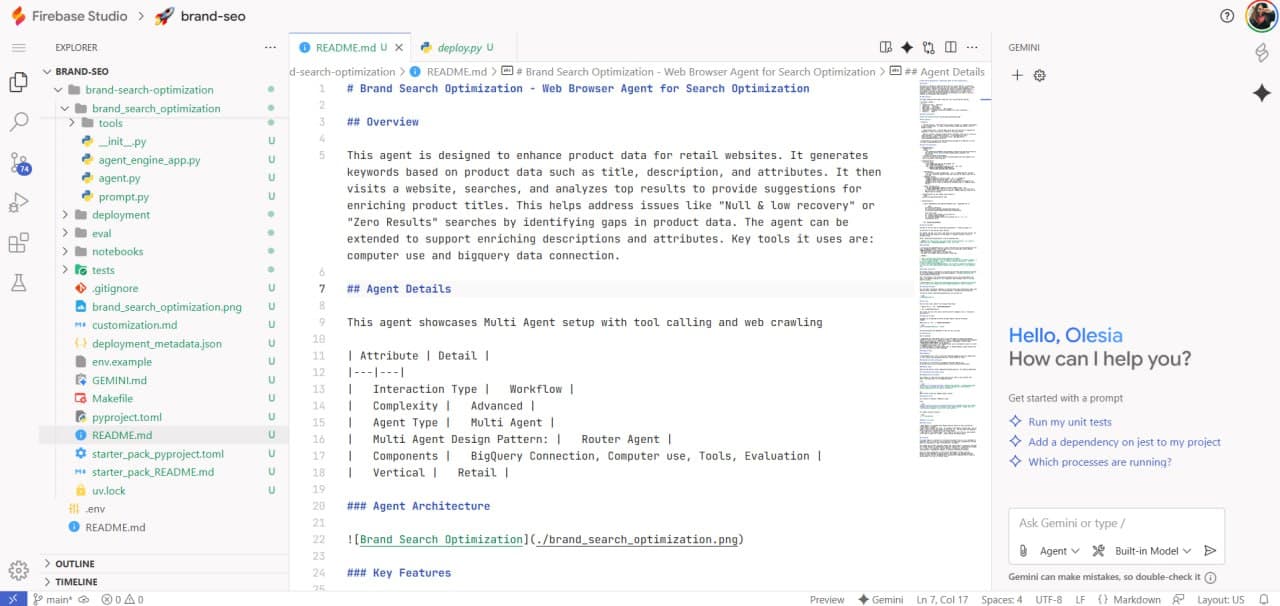Open GEMINI.md in explorer

(119, 380)
